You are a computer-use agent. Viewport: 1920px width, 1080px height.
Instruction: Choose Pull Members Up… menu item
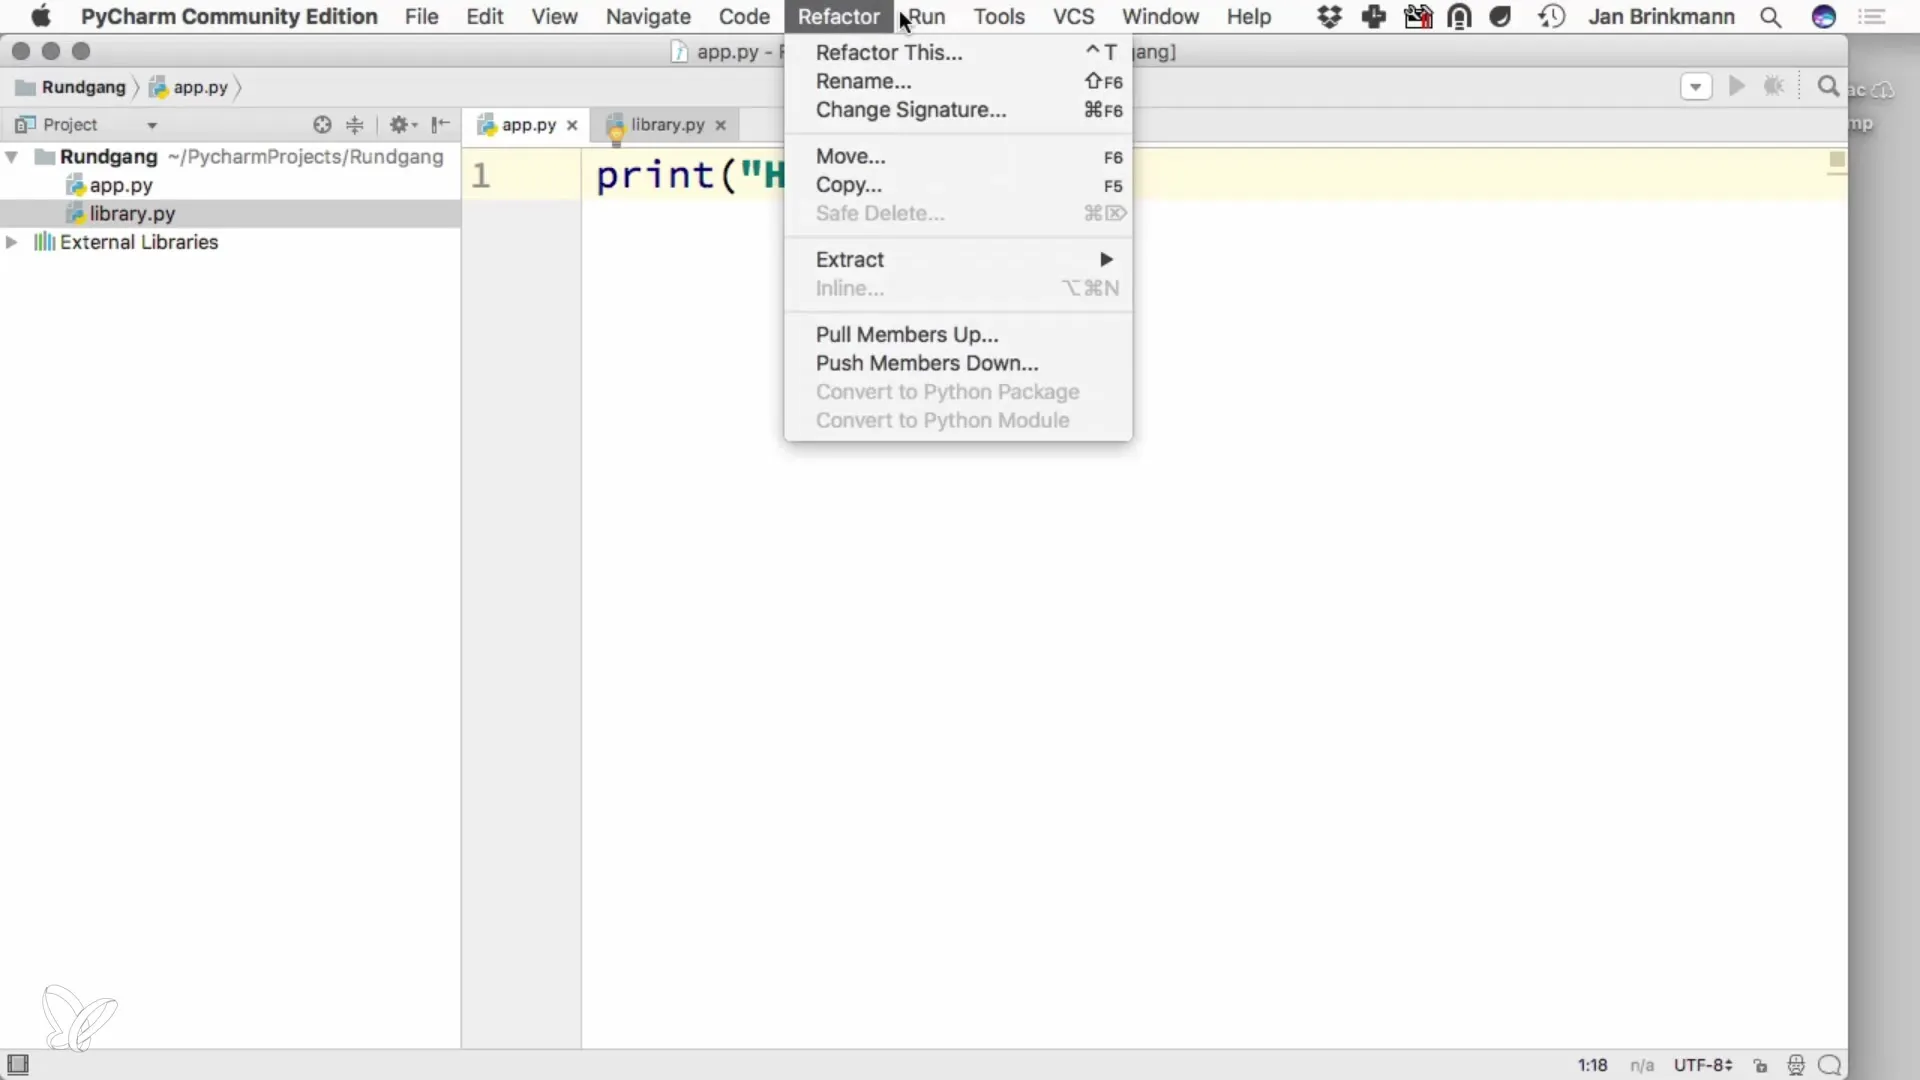click(x=958, y=335)
